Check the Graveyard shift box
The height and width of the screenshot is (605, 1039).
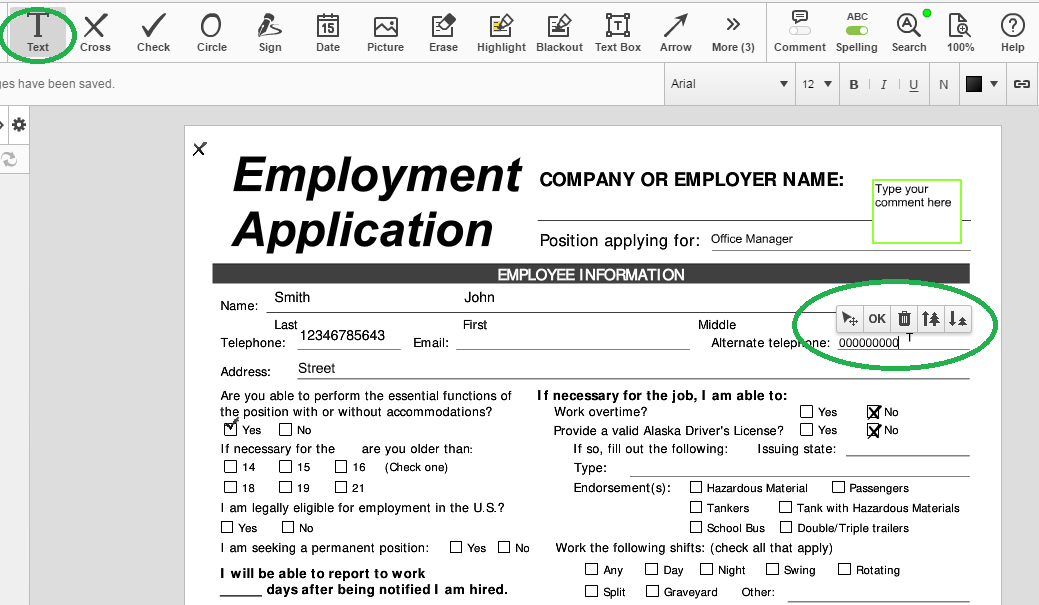653,590
